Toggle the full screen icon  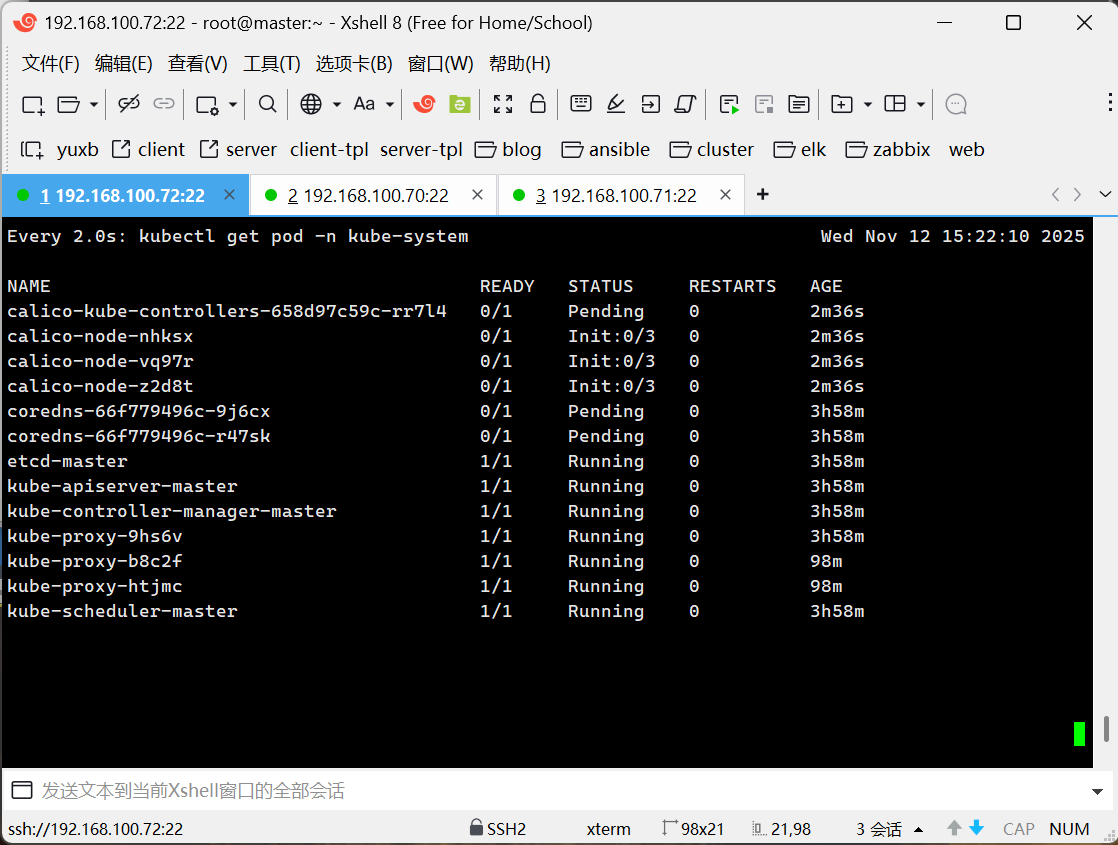(x=503, y=104)
